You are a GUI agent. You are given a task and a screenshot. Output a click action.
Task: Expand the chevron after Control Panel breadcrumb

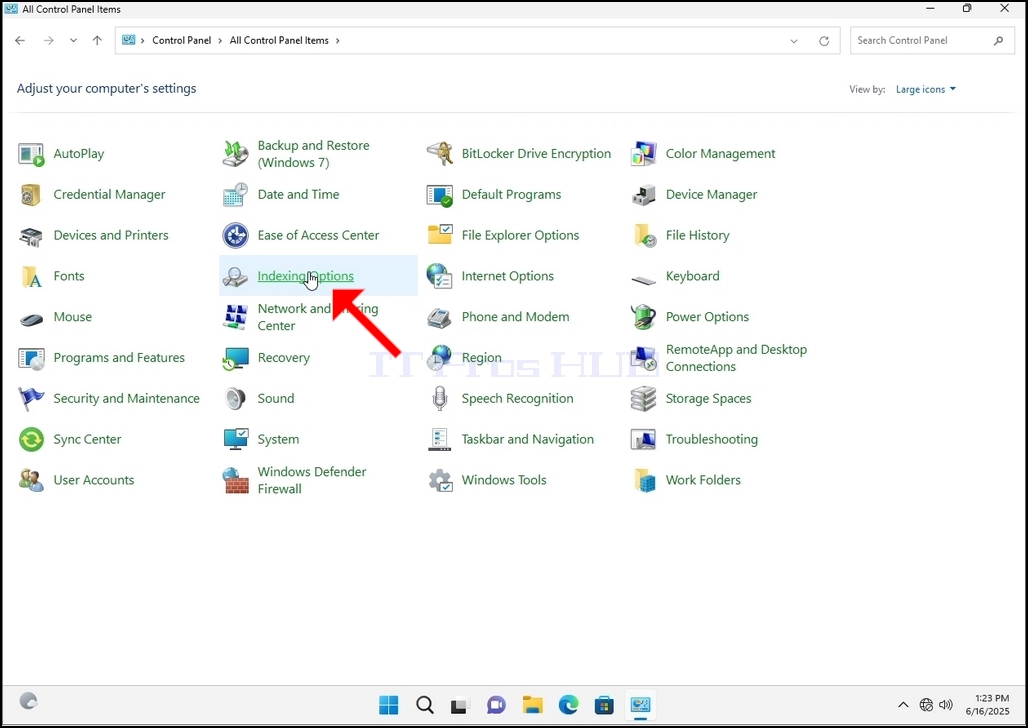click(x=220, y=41)
